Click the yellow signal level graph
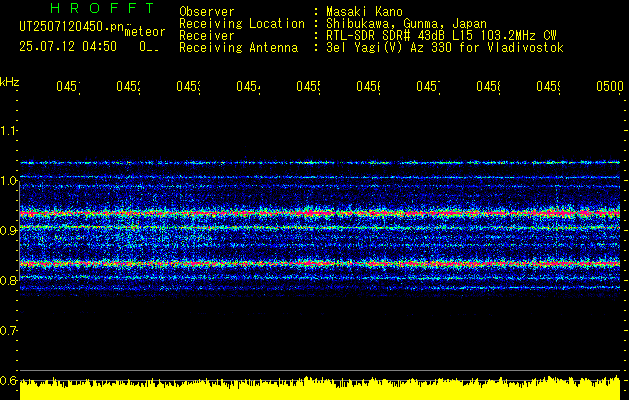The width and height of the screenshot is (629, 400). click(x=320, y=388)
